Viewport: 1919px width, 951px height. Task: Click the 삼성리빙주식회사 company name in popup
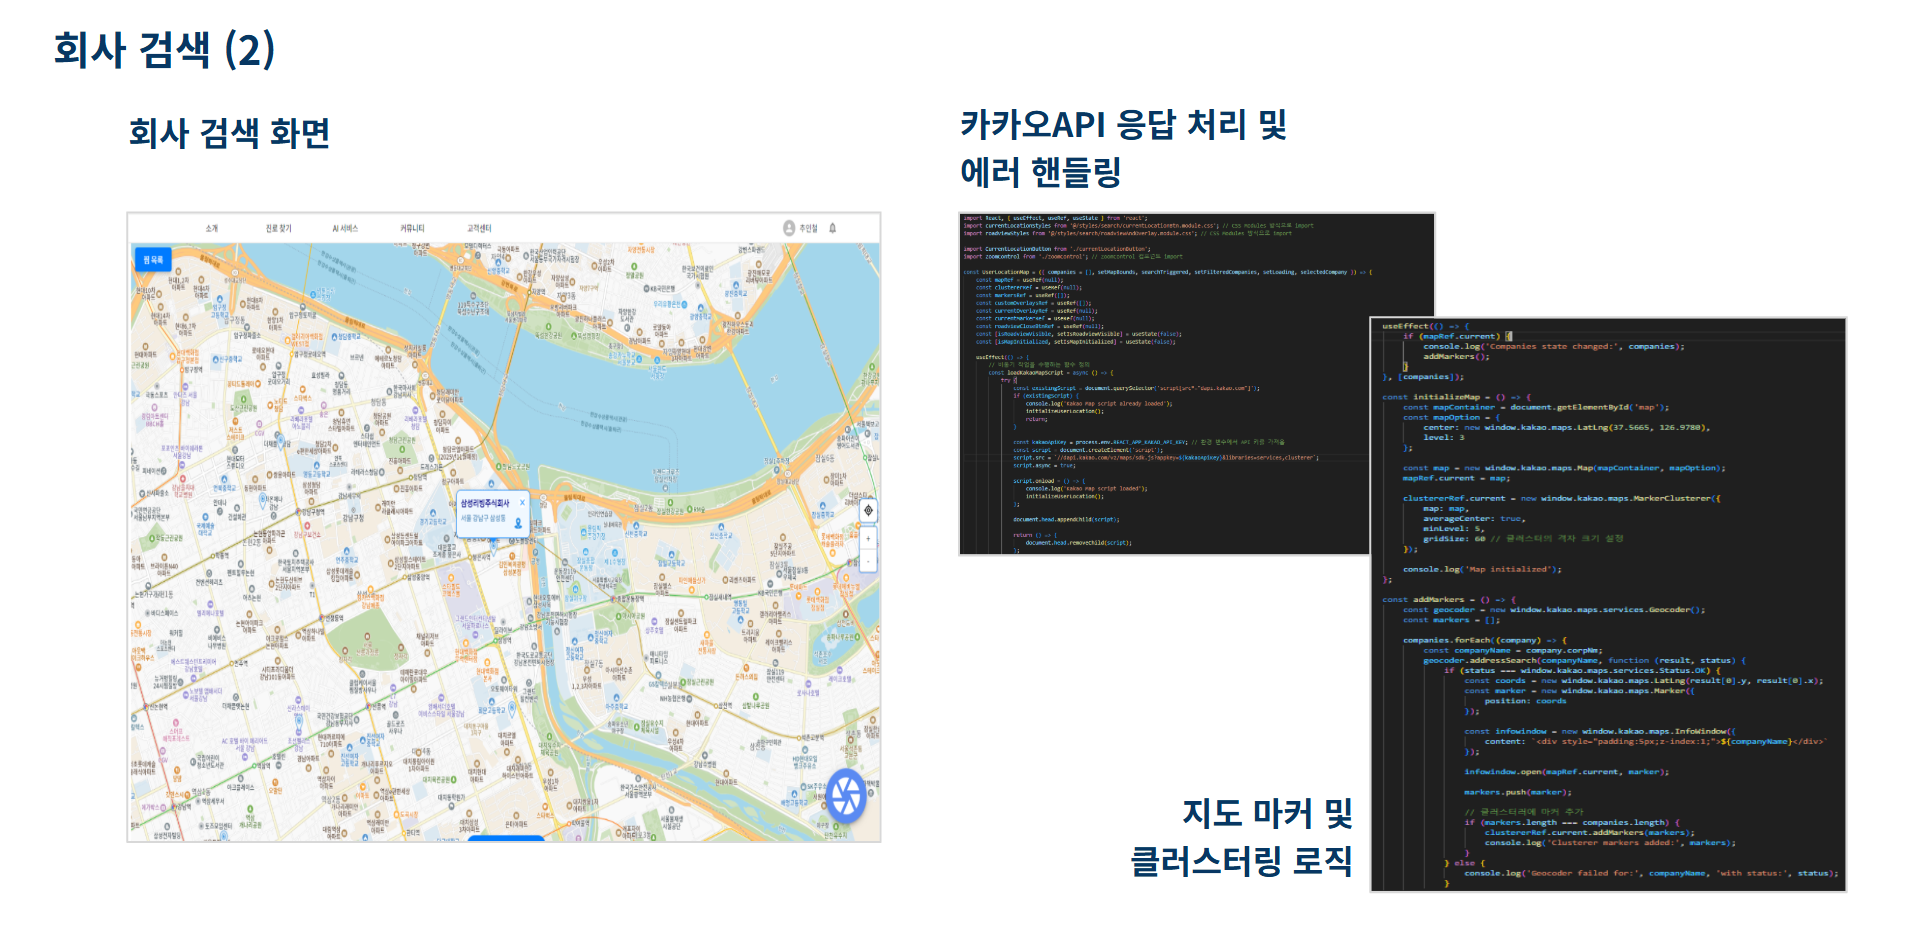[x=485, y=503]
